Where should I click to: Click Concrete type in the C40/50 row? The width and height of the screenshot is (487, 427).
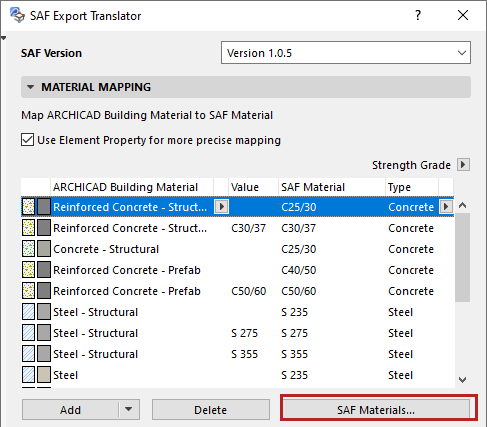pyautogui.click(x=411, y=270)
